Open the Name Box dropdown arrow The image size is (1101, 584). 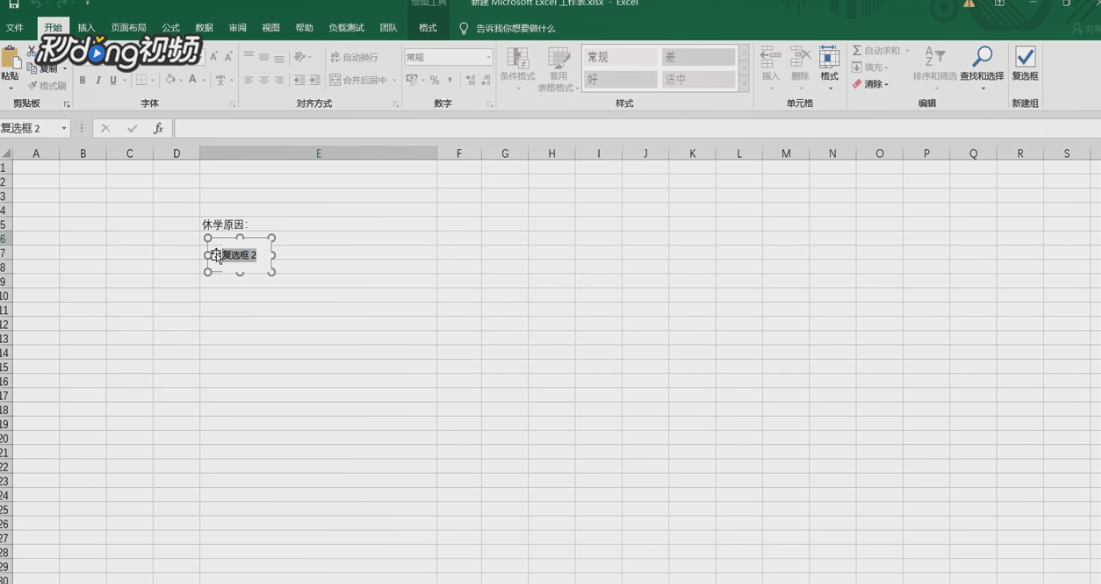(x=64, y=128)
